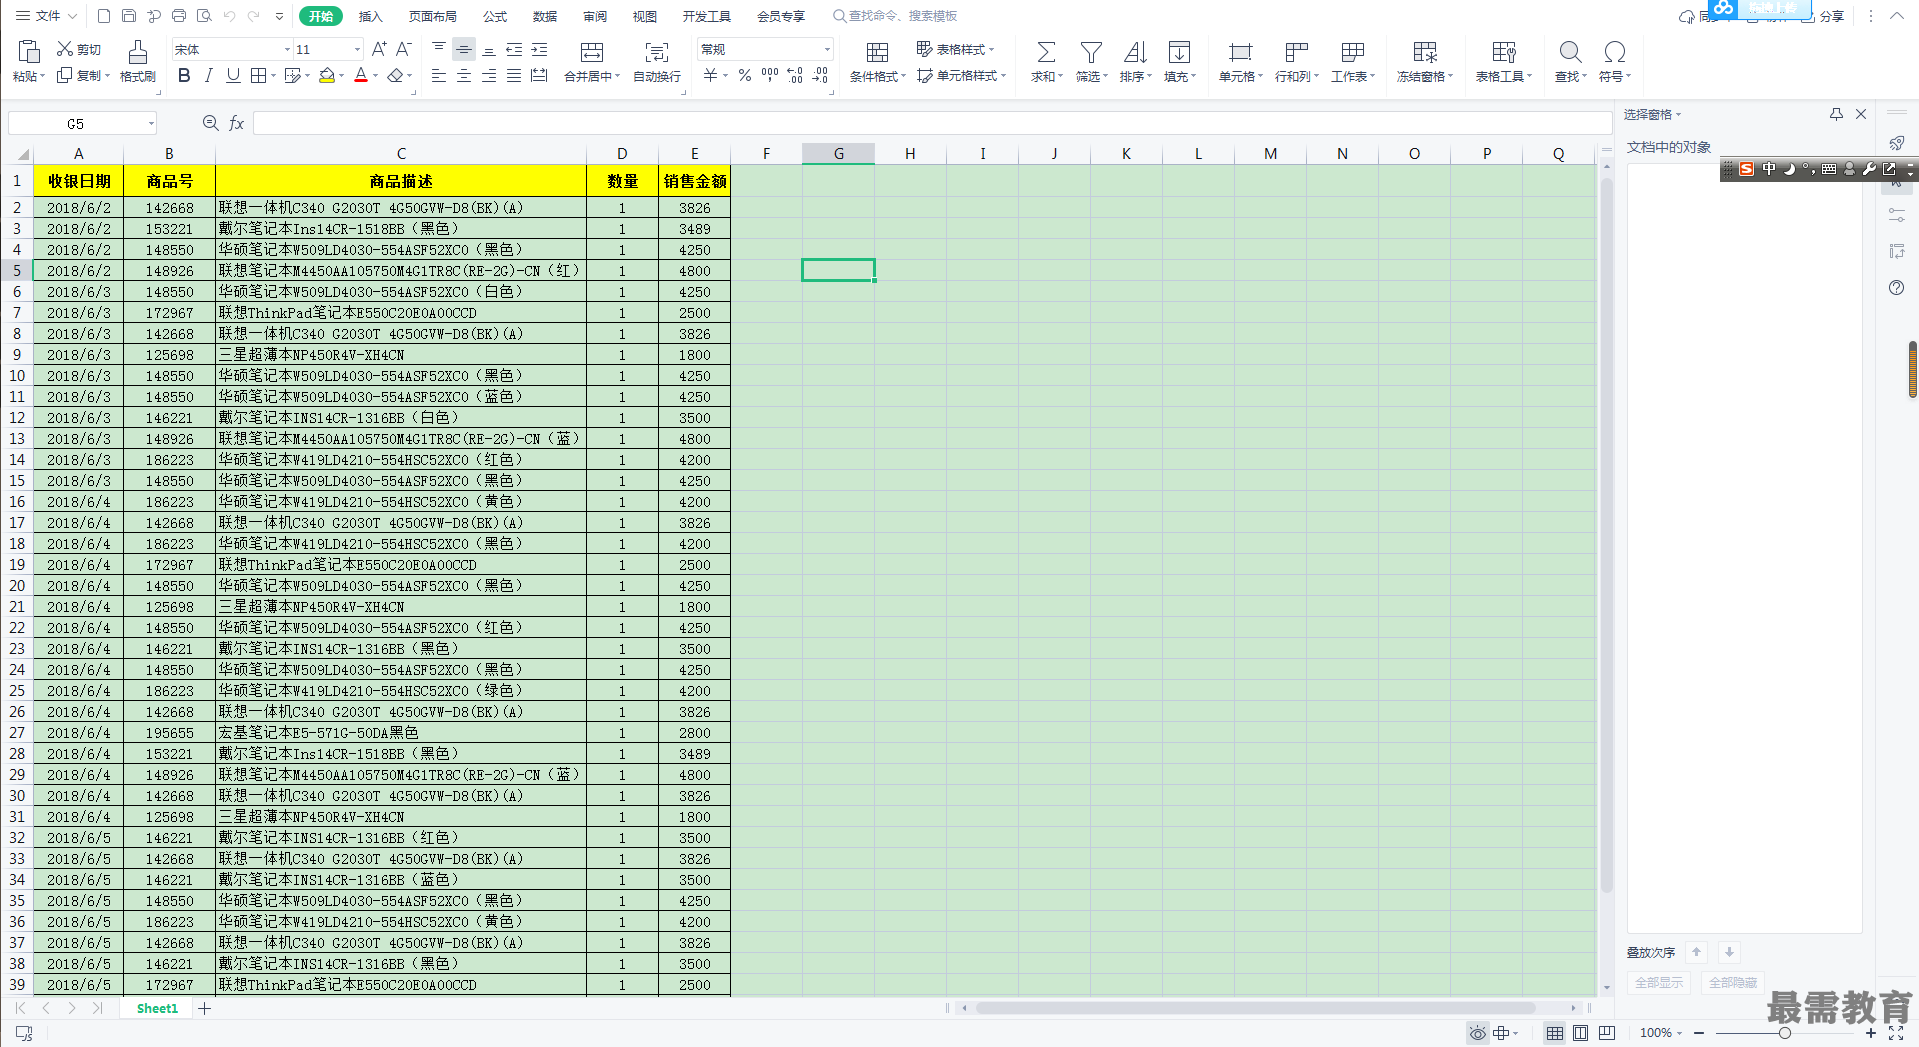Select the Sheet1 worksheet tab
Image resolution: width=1919 pixels, height=1047 pixels.
157,1008
